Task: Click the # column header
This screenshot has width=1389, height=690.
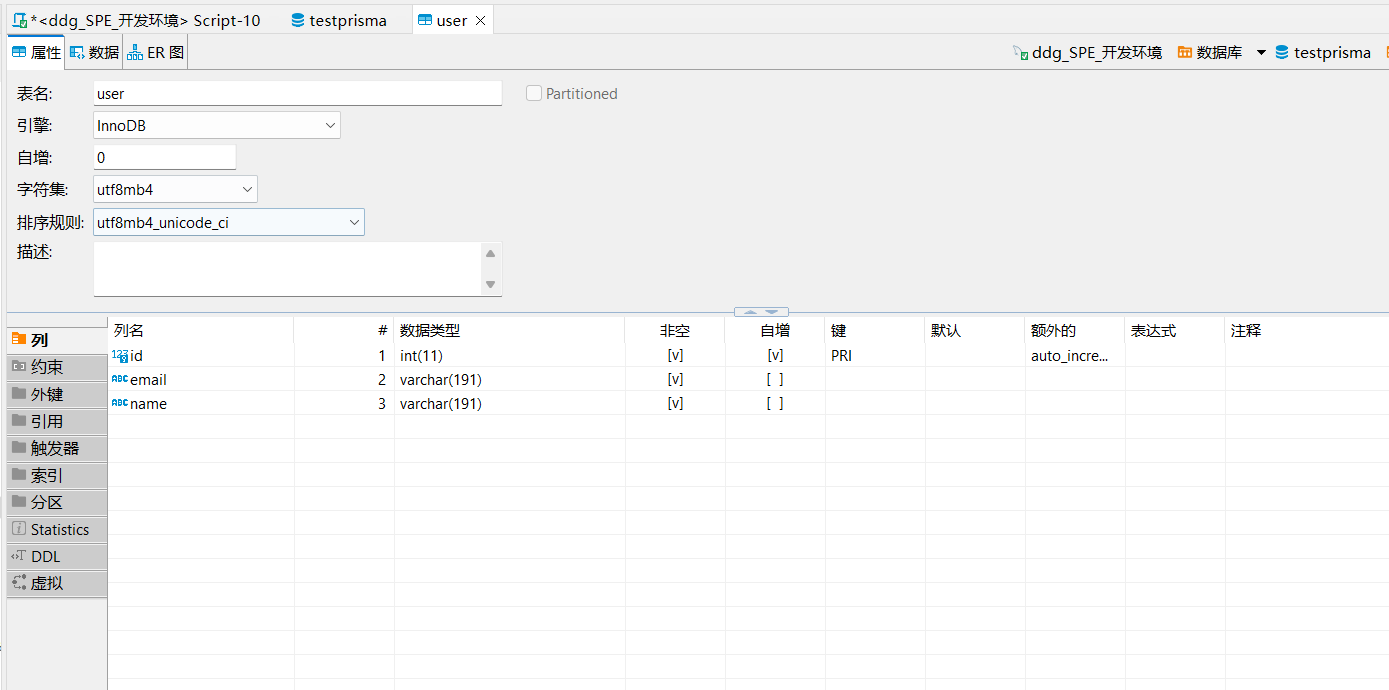Action: tap(344, 330)
